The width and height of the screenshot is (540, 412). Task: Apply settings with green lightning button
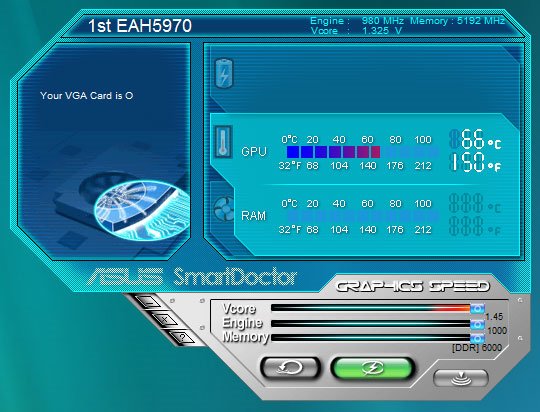pos(372,368)
